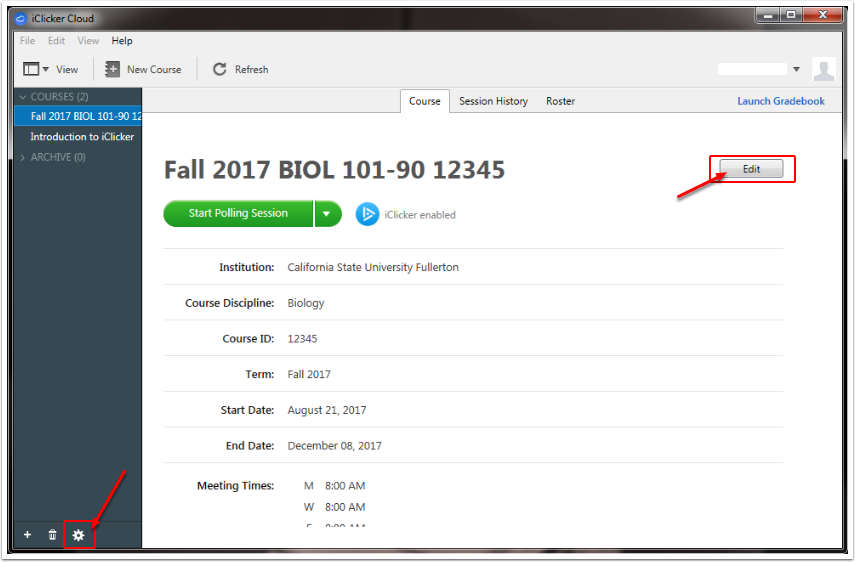Viewport: 855px width, 562px height.
Task: Click the blank account name field
Action: click(x=752, y=69)
